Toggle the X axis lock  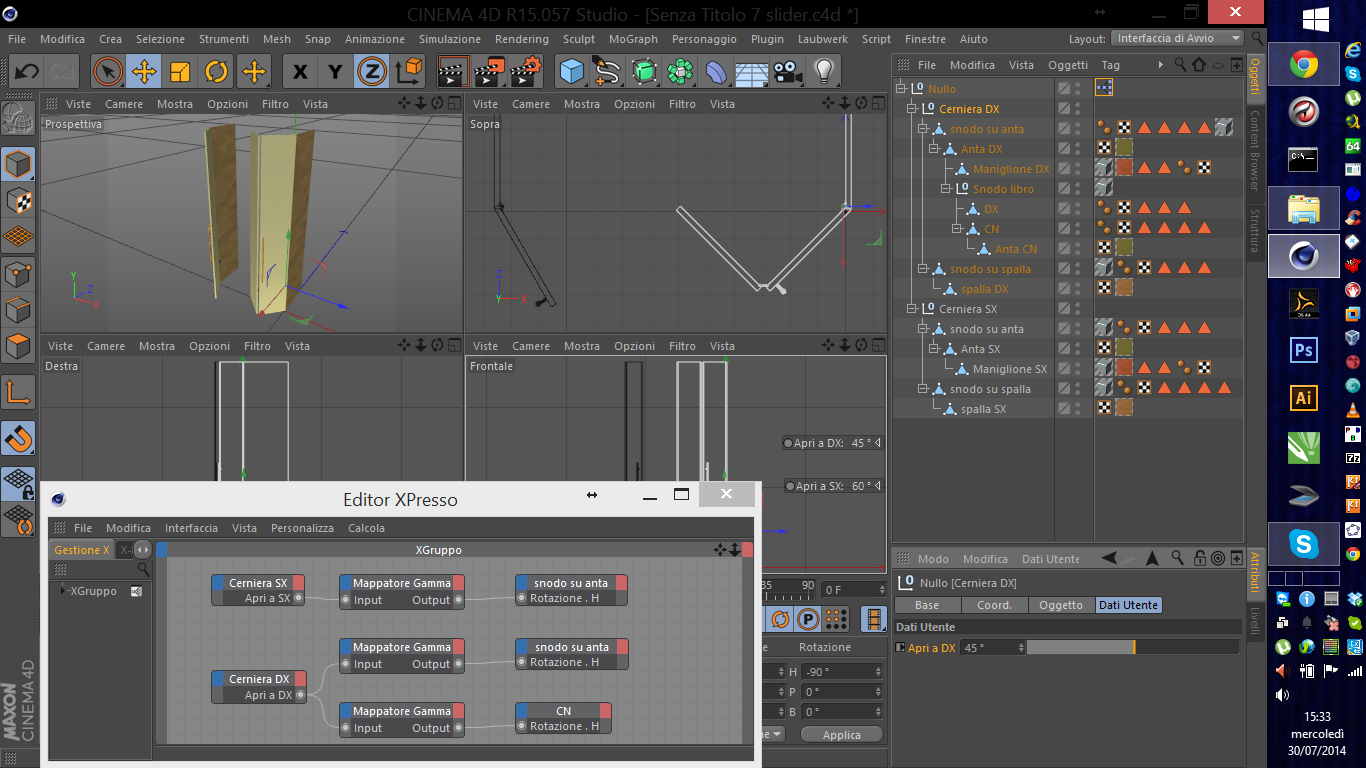tap(299, 71)
